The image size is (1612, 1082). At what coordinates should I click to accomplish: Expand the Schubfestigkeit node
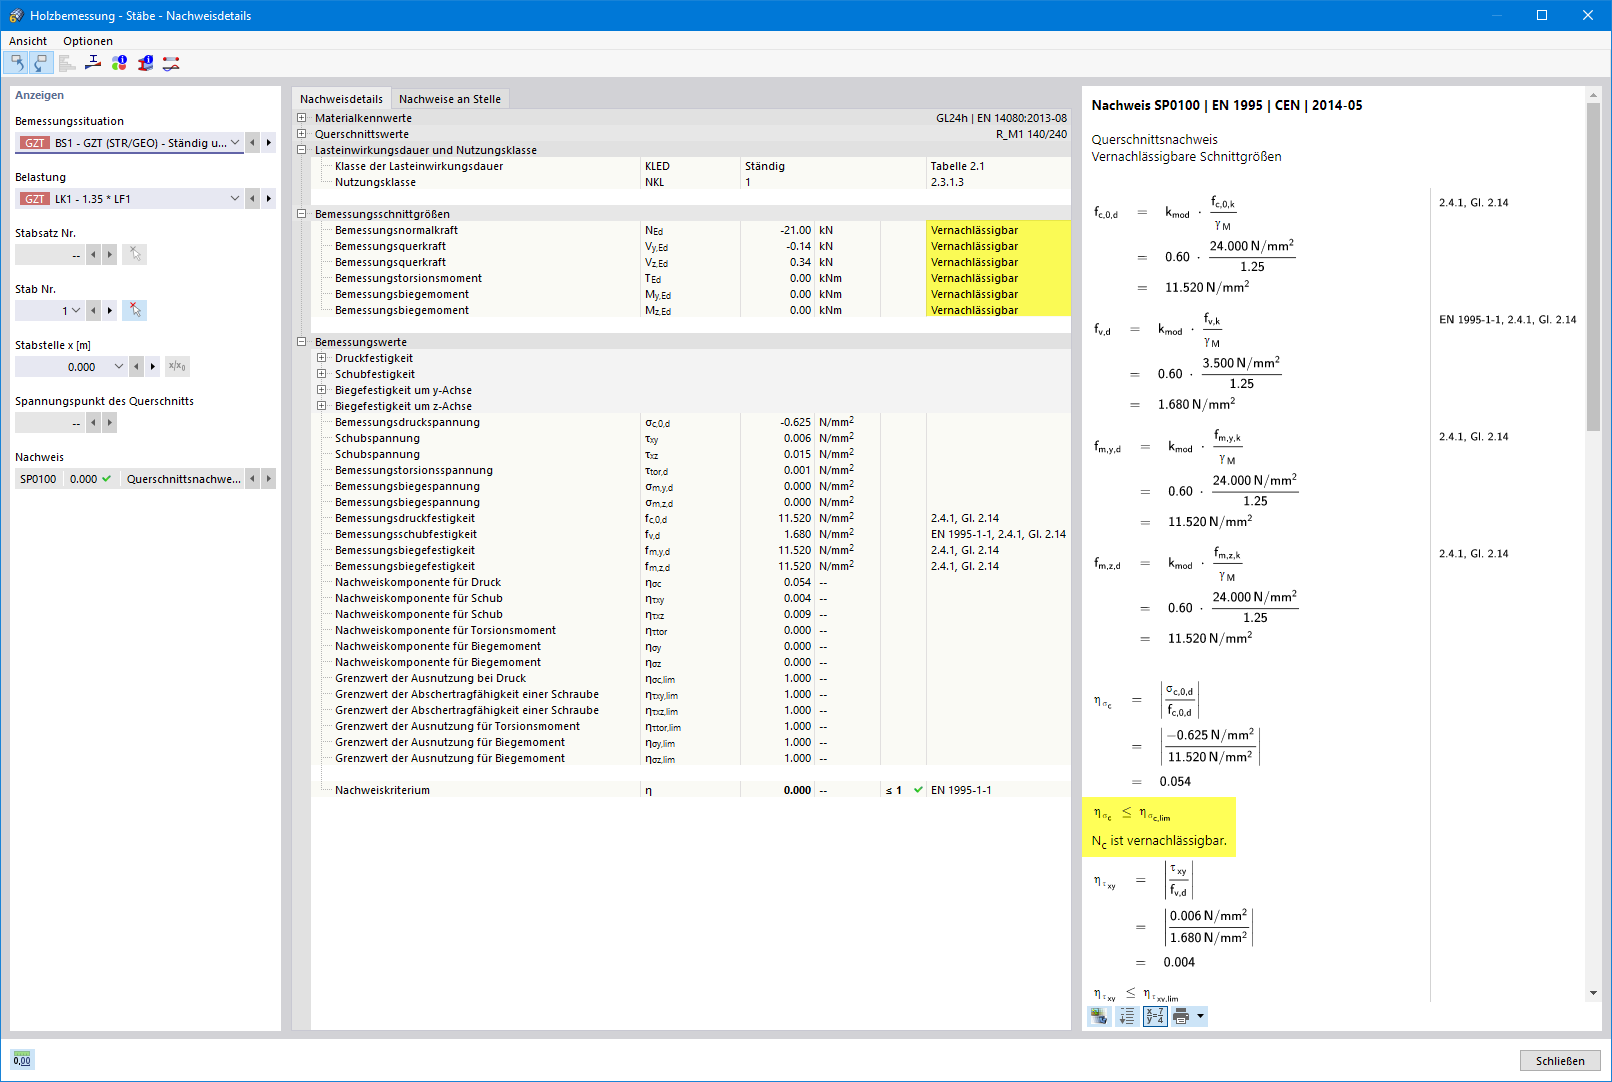(322, 374)
